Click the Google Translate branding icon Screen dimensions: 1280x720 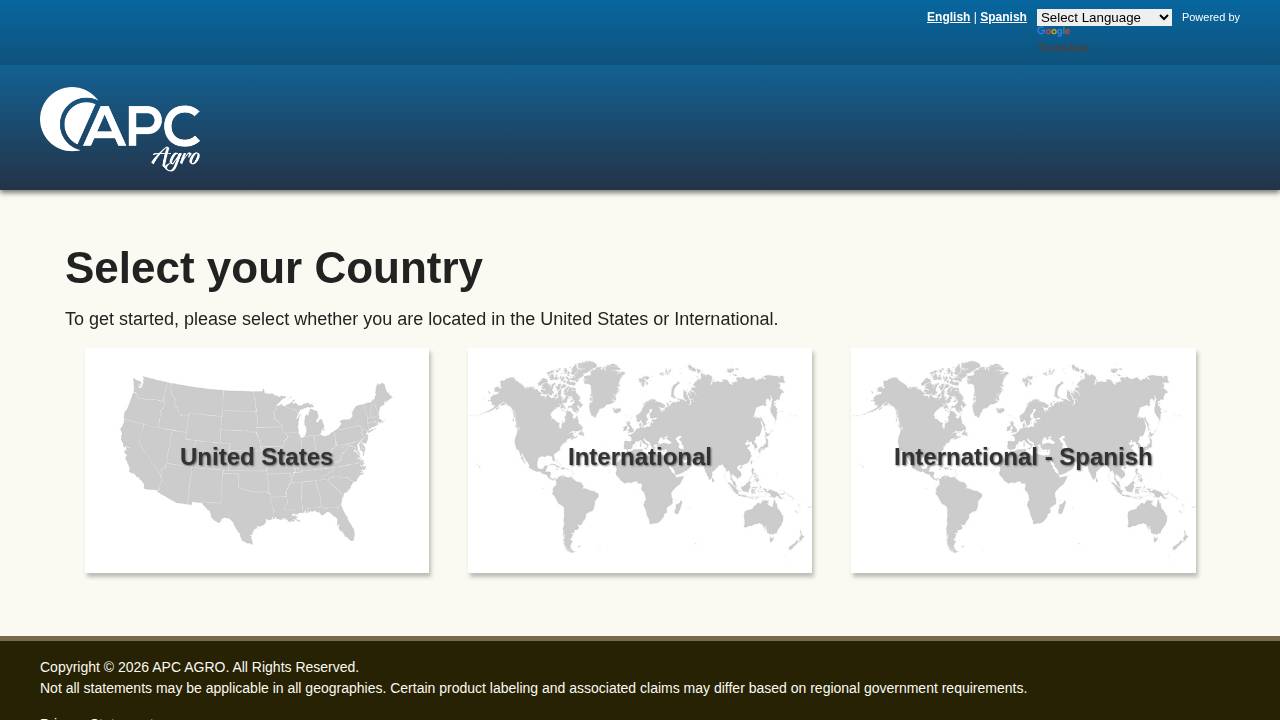point(1053,31)
